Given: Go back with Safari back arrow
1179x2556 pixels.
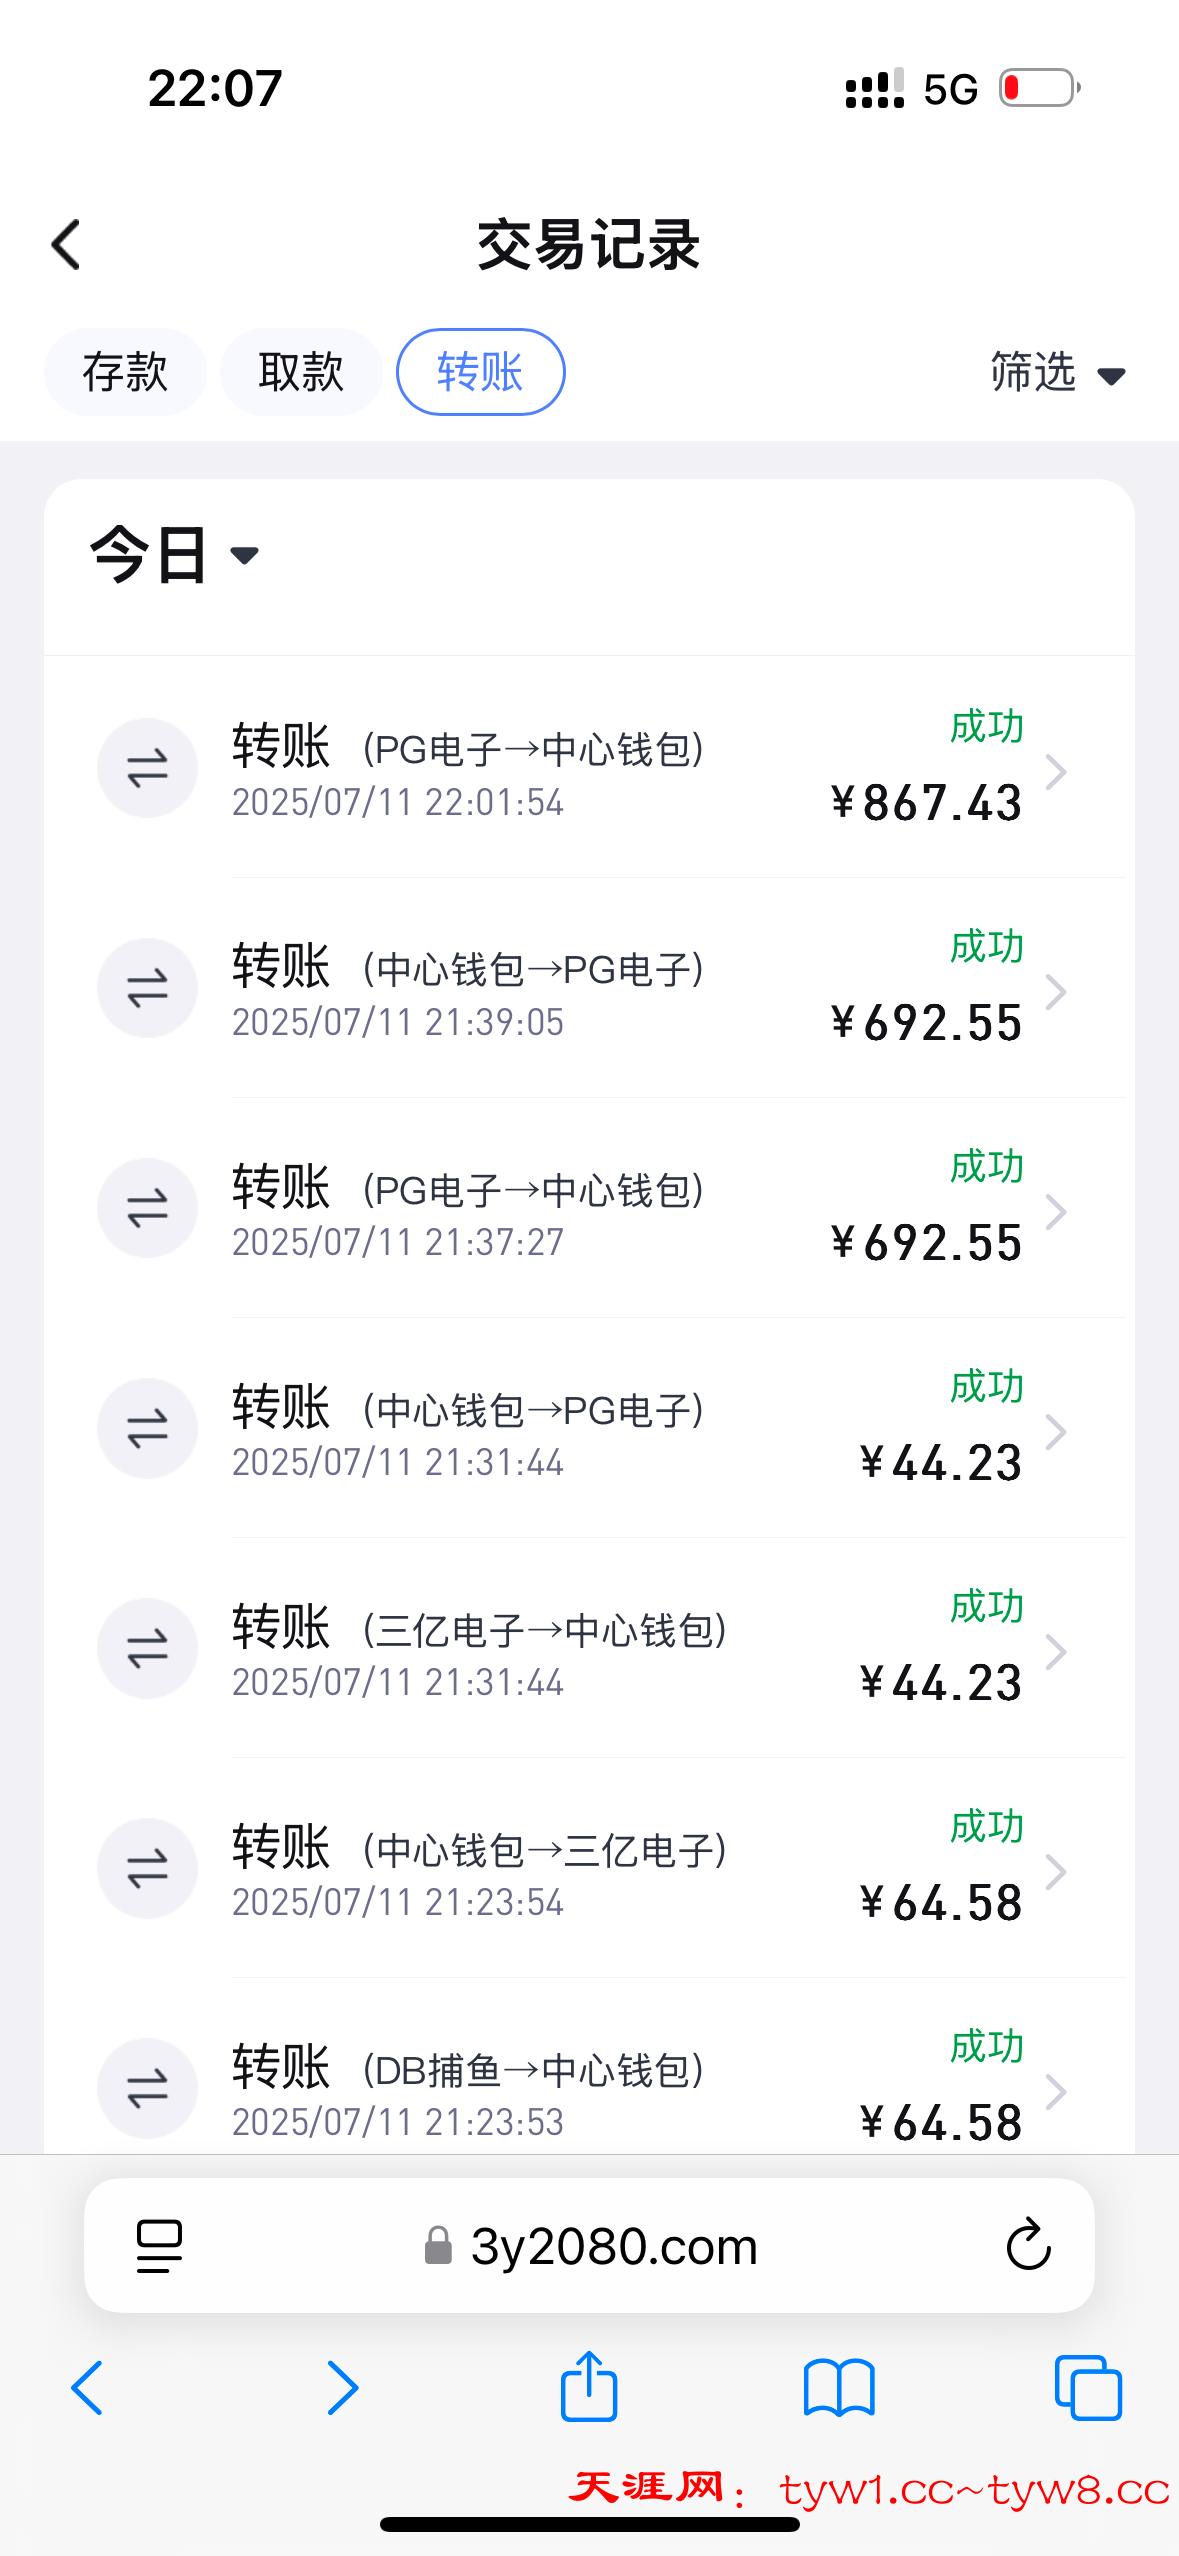Looking at the screenshot, I should coord(88,2388).
